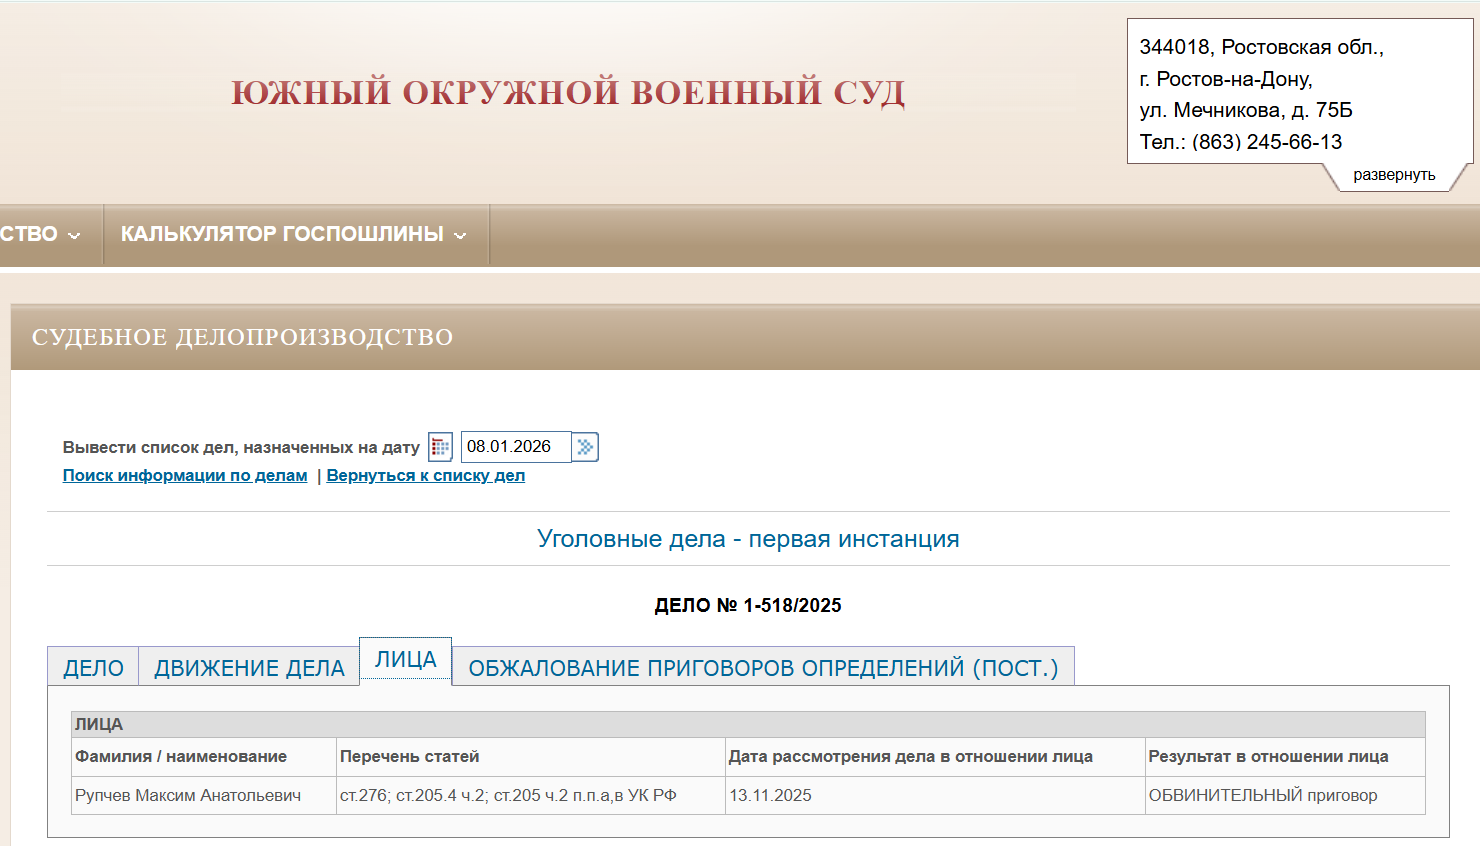This screenshot has width=1480, height=846.
Task: Click the Южный окружной военный суд title
Action: coord(567,92)
